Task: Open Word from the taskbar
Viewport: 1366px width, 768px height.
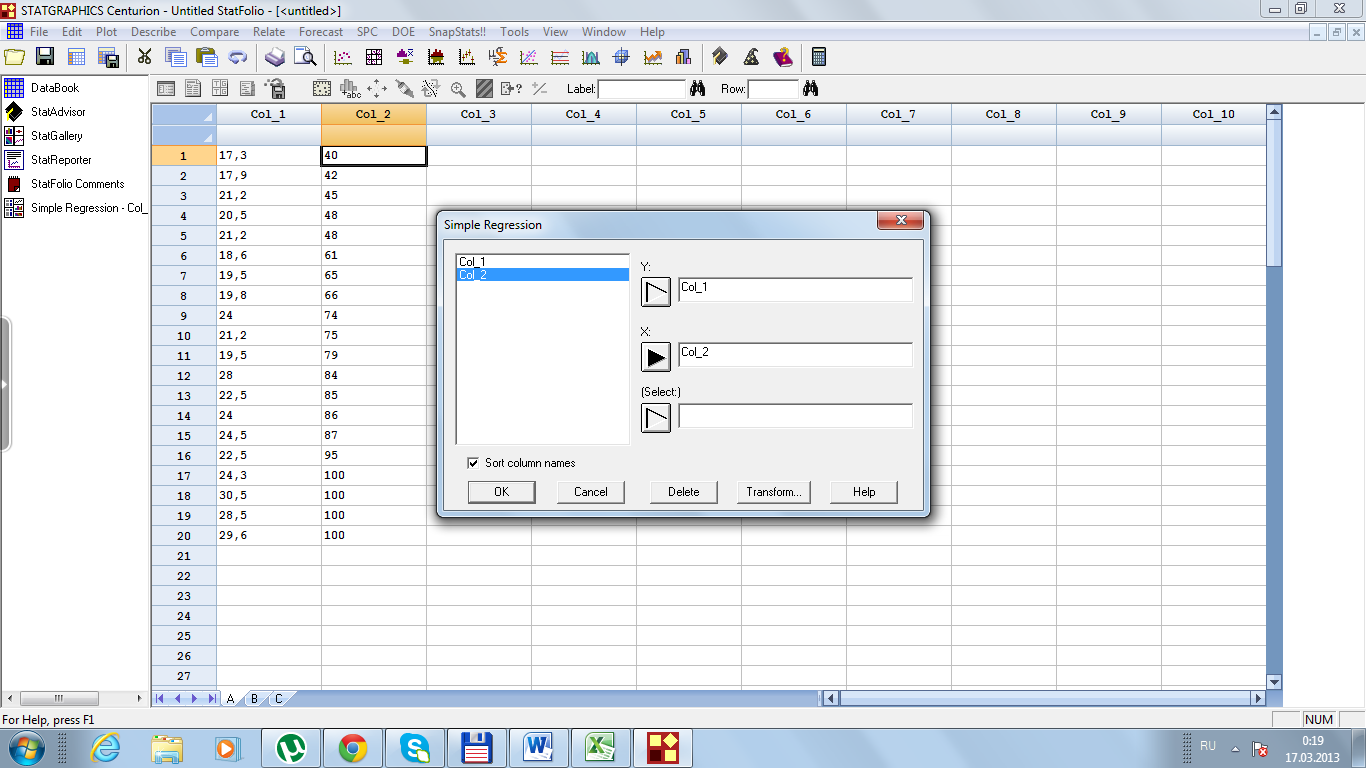Action: tap(538, 747)
